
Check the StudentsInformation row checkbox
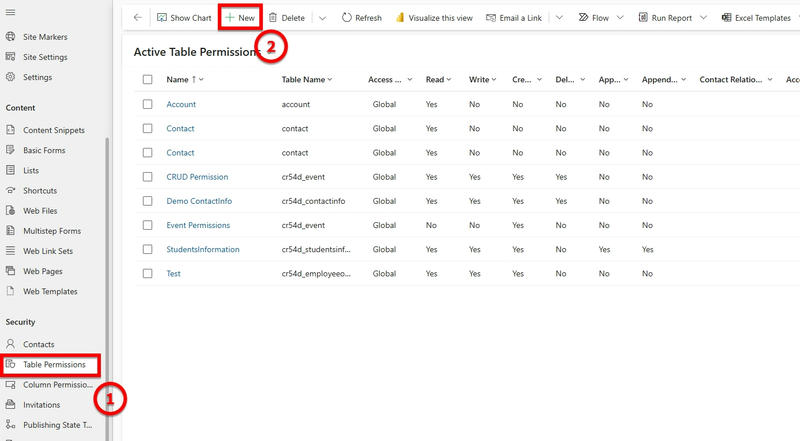click(x=147, y=249)
